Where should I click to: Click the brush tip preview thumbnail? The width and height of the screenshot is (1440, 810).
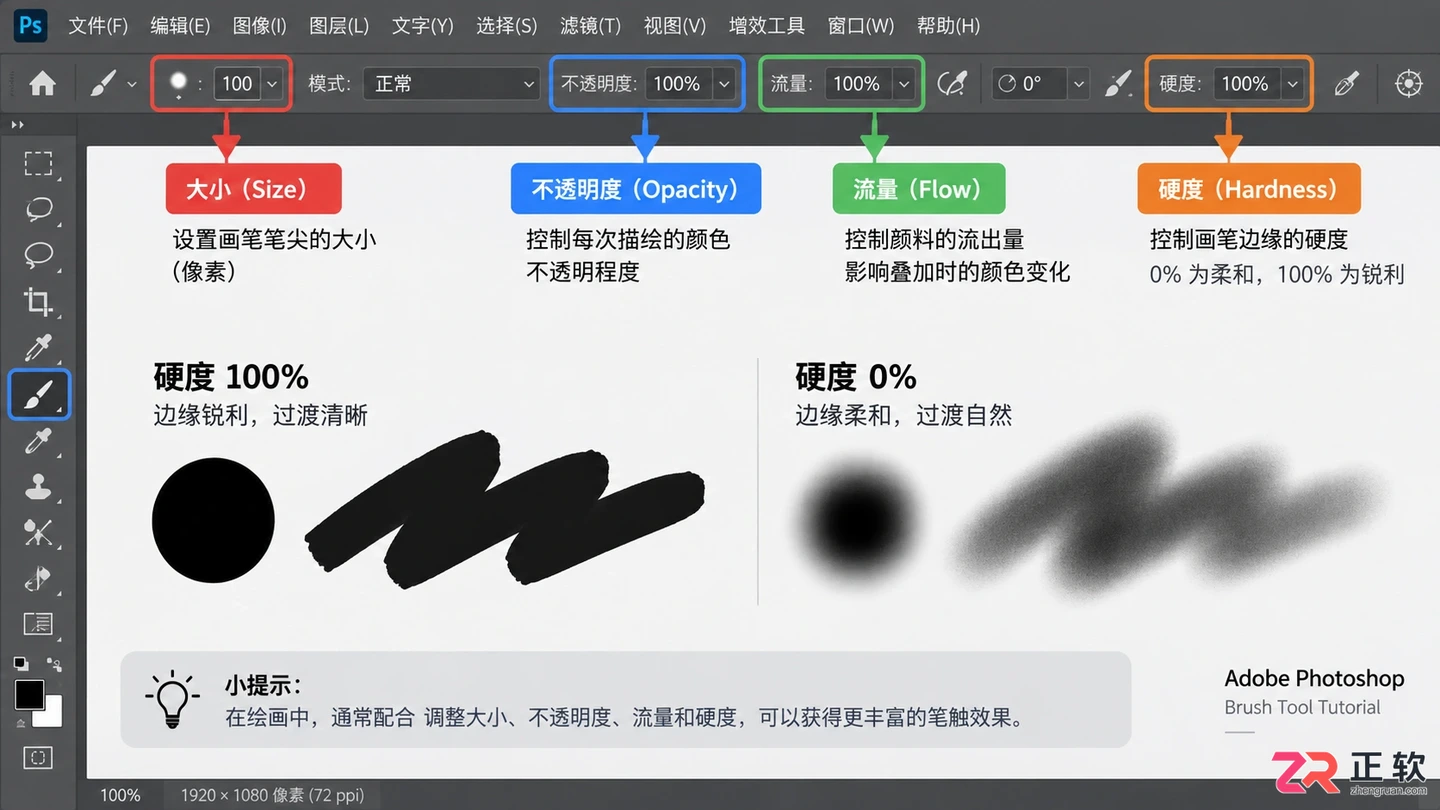pyautogui.click(x=179, y=83)
